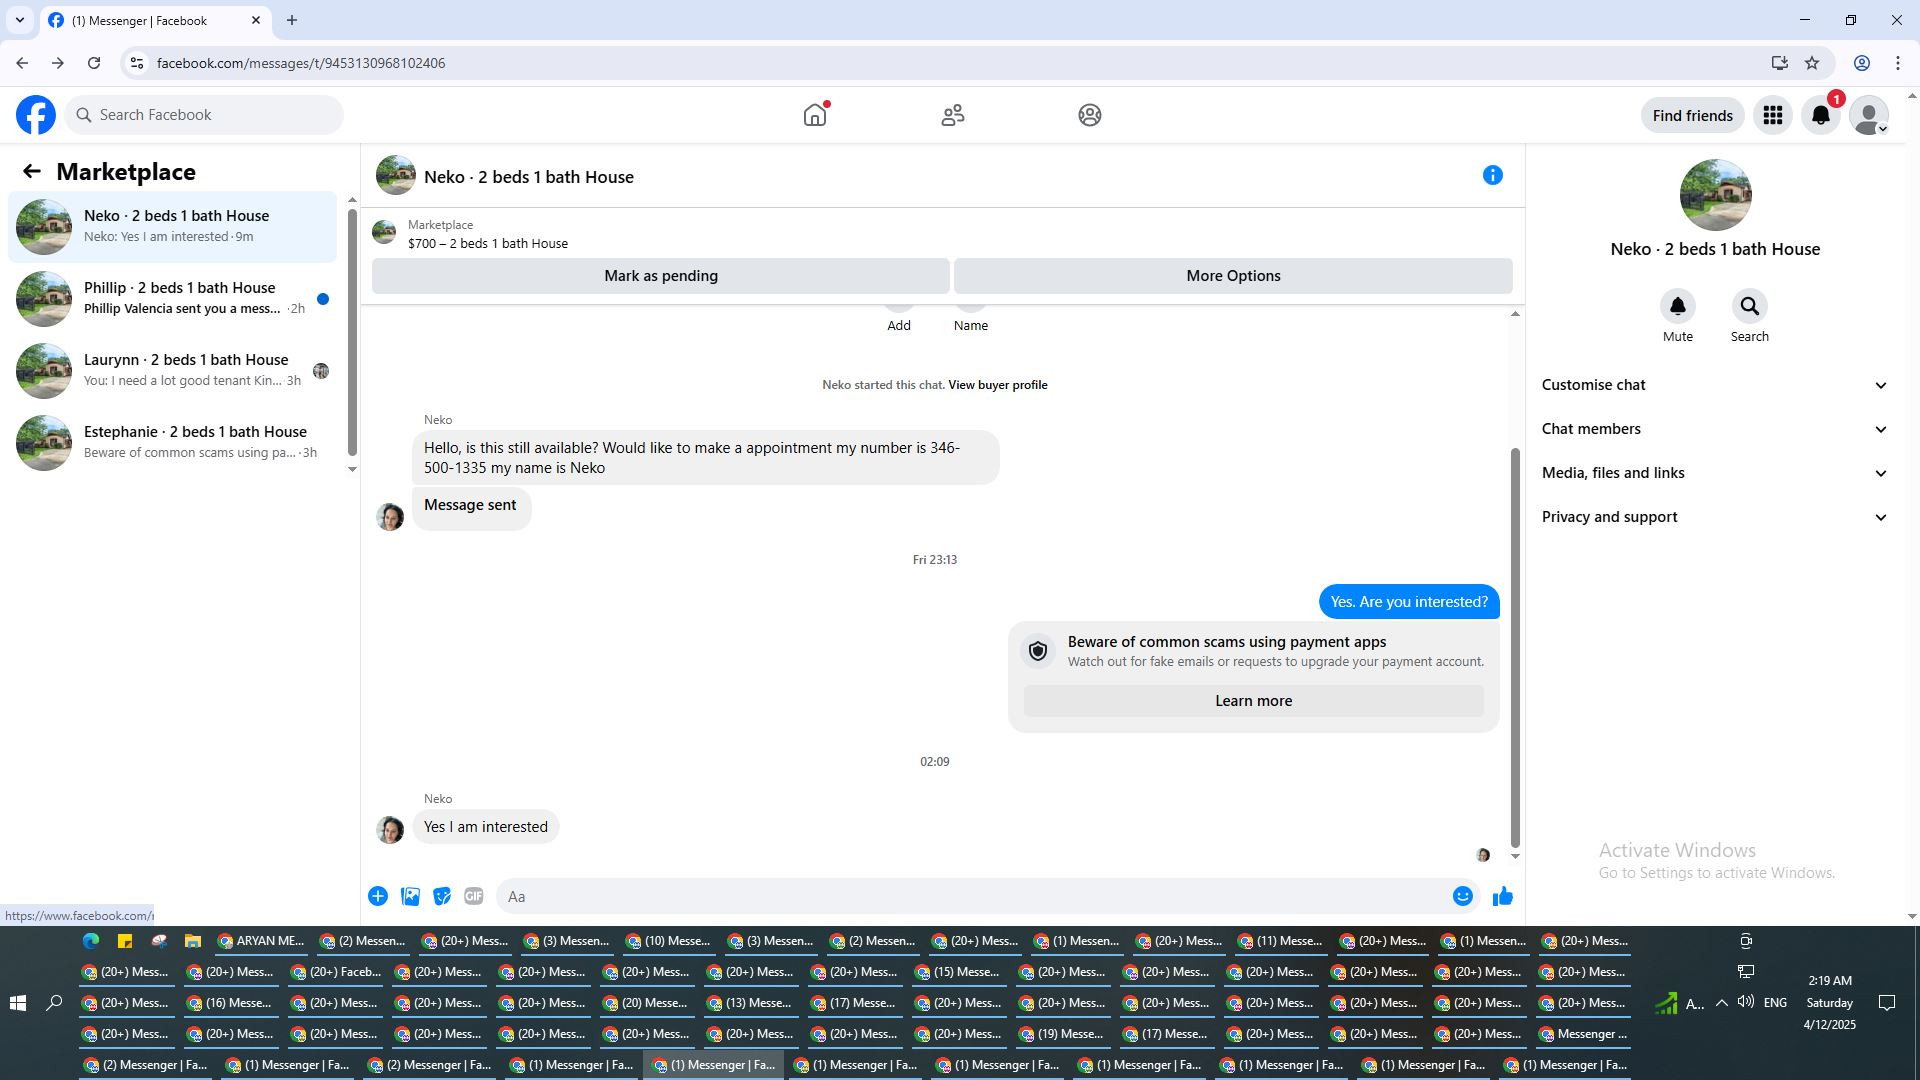
Task: Open the Chrome profile icon
Action: click(1862, 63)
